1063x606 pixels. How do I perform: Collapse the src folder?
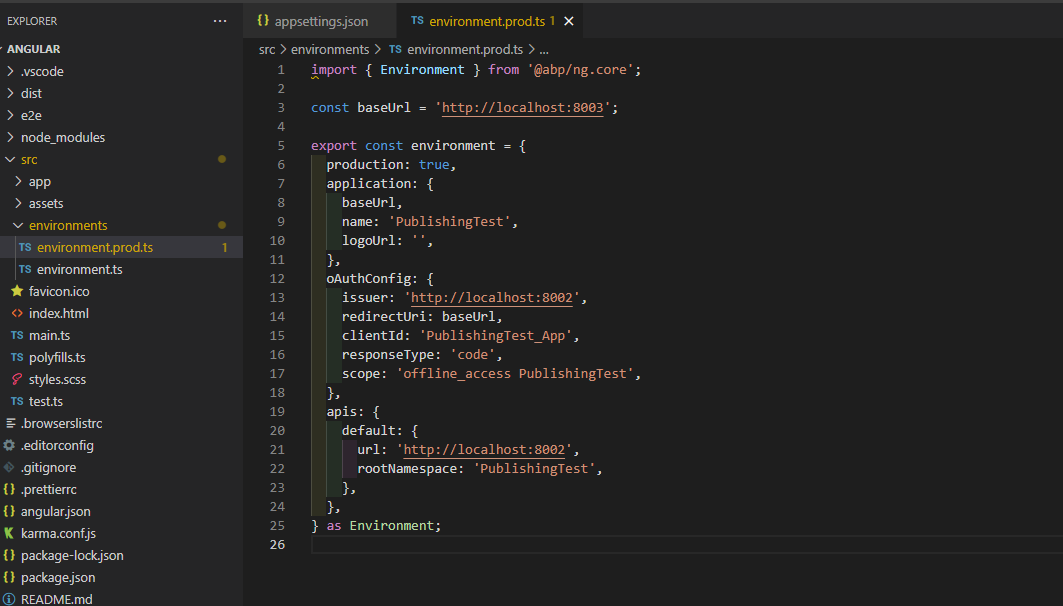coord(29,159)
